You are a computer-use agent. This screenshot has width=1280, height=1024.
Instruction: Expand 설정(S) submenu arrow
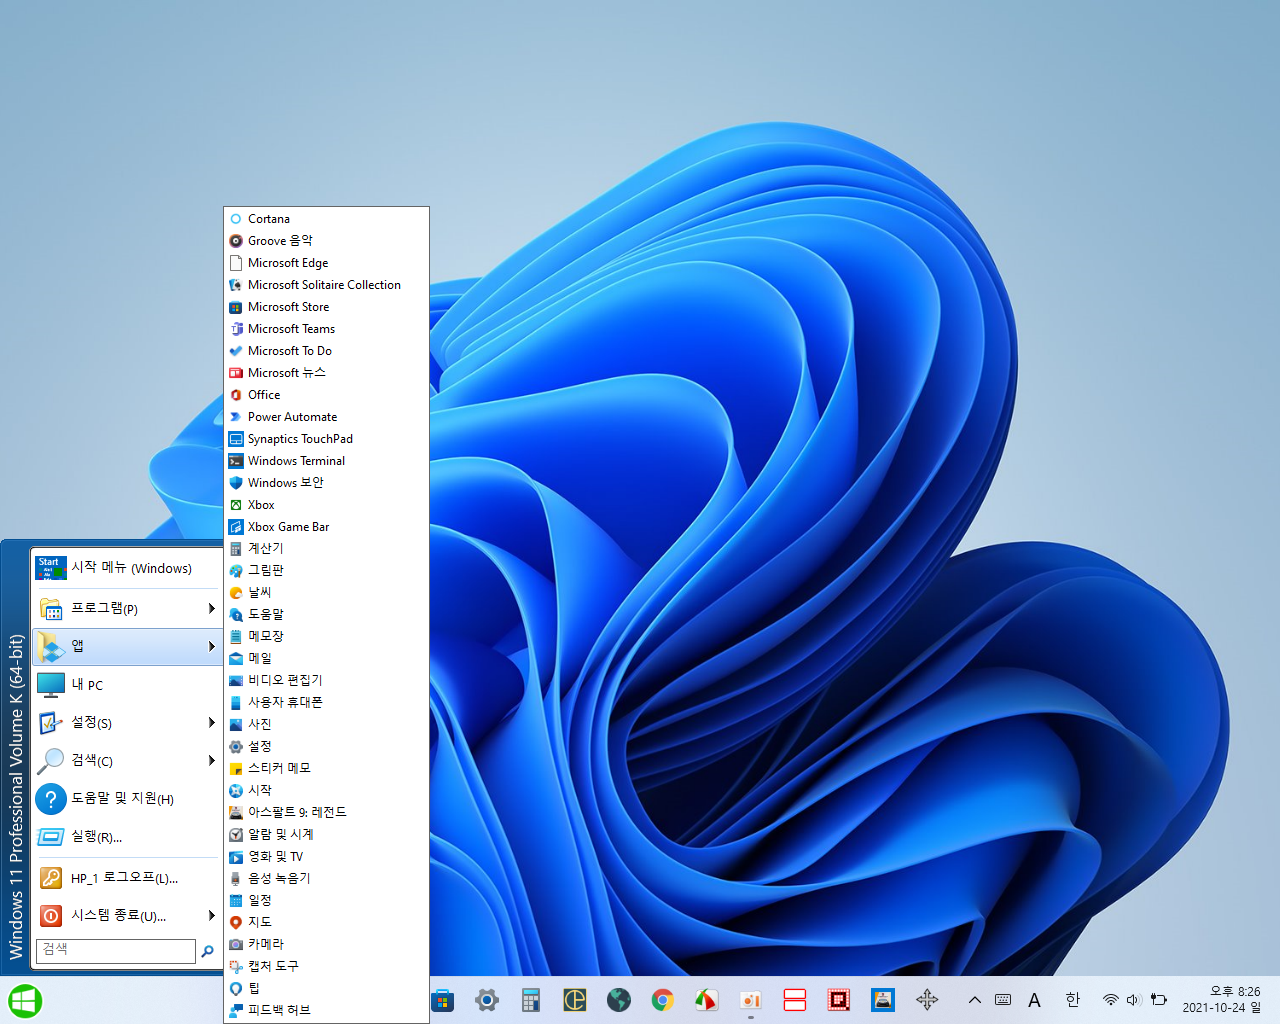tap(211, 722)
